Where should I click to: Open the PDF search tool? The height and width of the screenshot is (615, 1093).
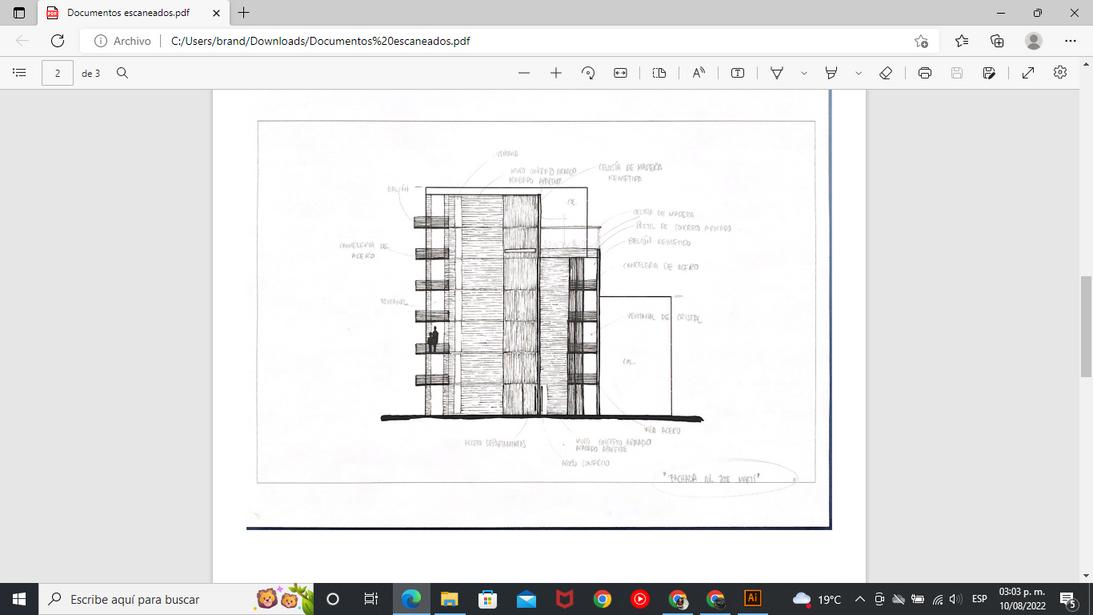122,73
